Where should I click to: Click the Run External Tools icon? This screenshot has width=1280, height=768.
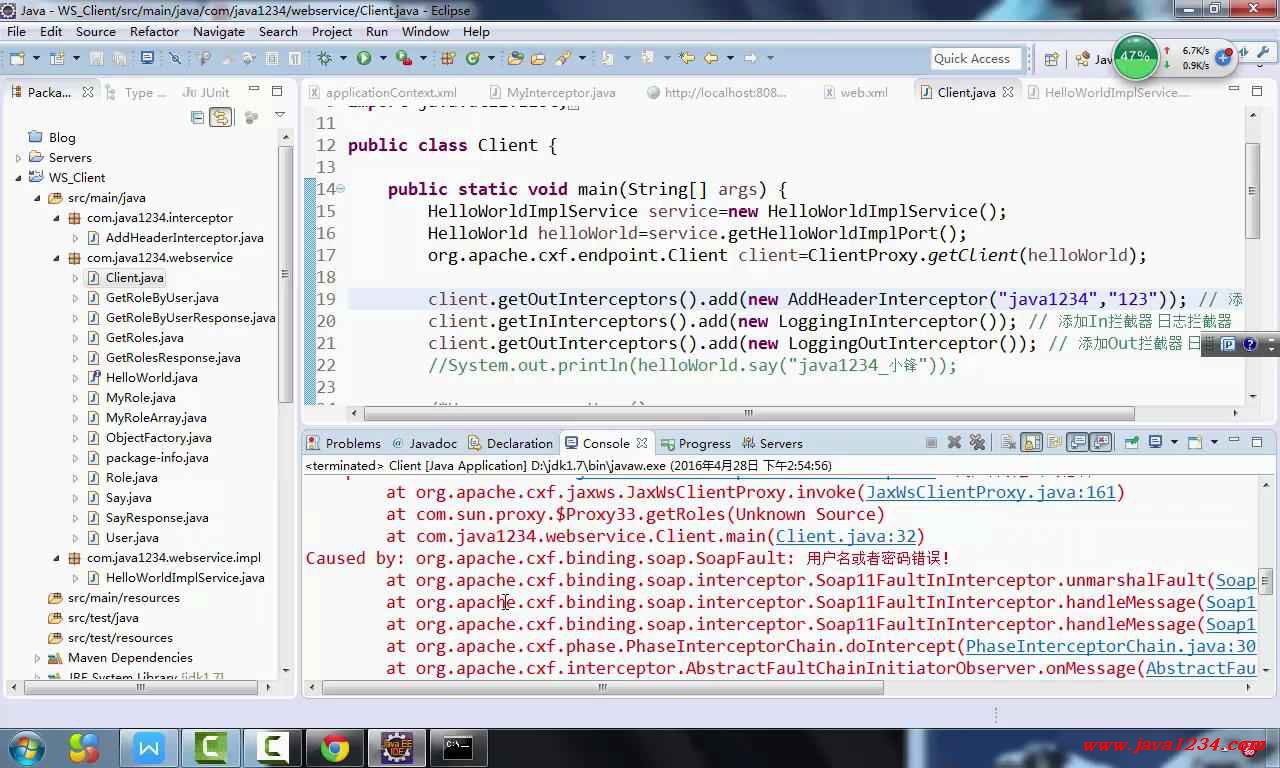403,59
